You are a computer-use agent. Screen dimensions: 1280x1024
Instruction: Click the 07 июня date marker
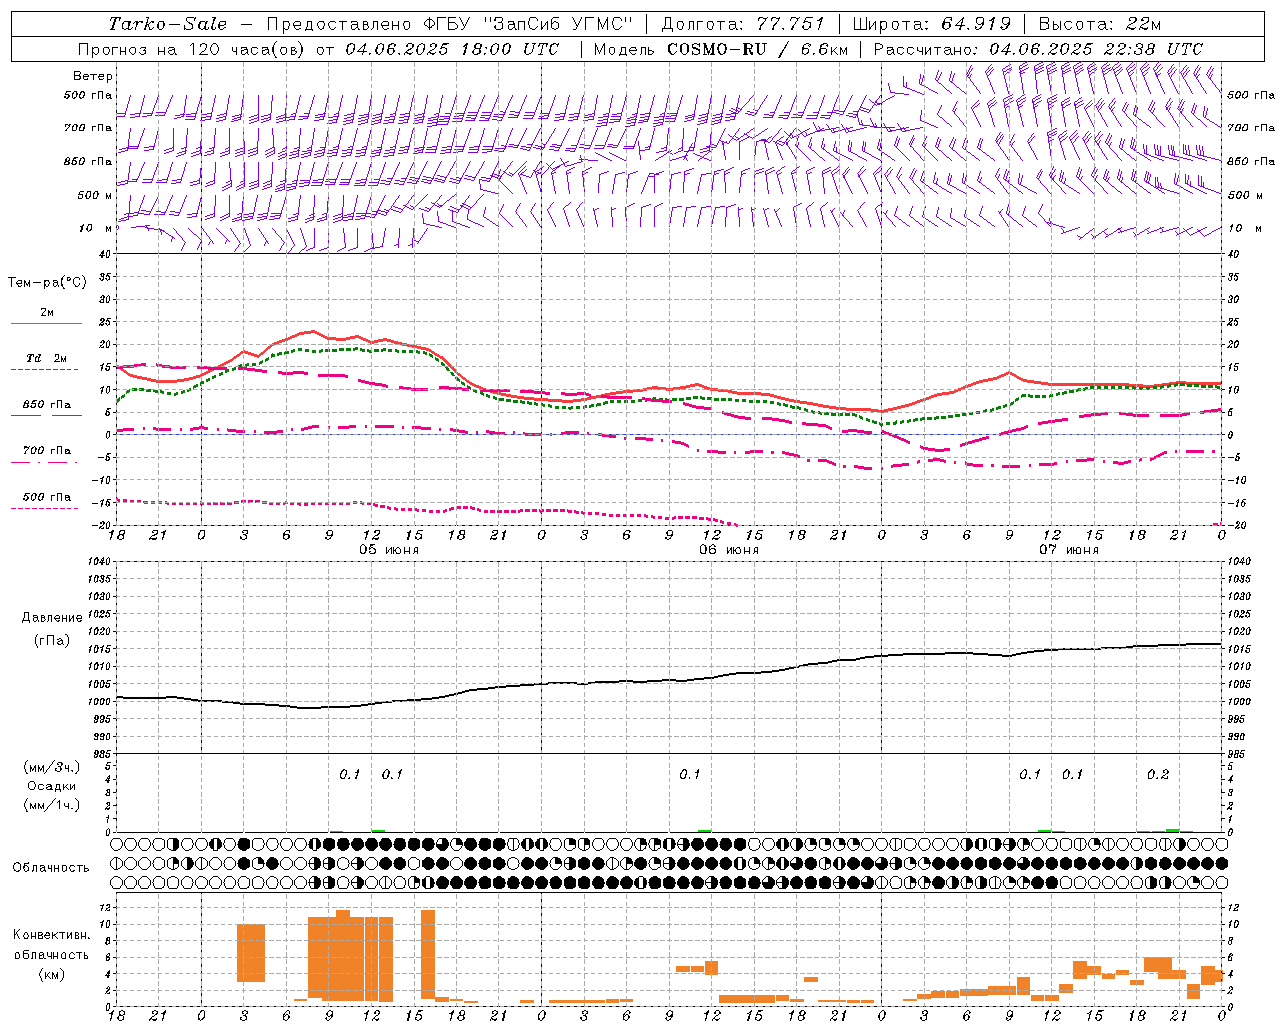click(1068, 550)
